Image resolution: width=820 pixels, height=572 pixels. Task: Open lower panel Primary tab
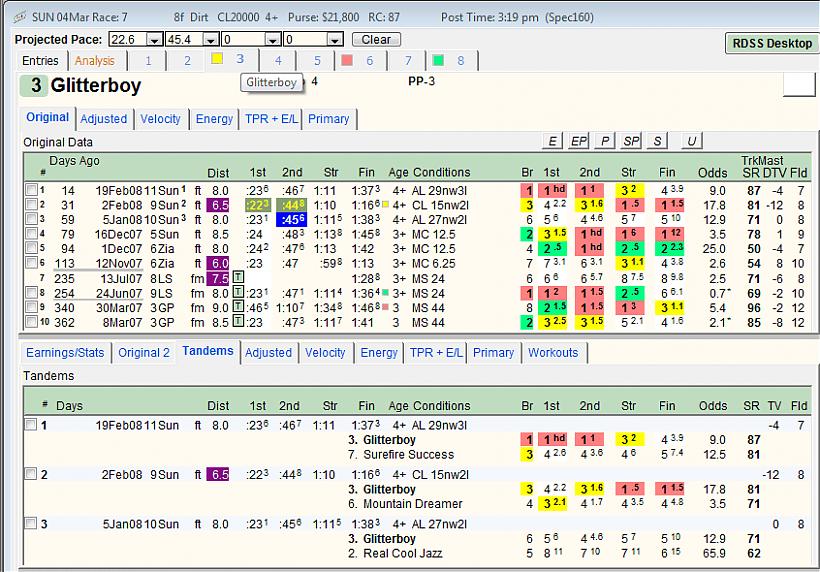493,353
